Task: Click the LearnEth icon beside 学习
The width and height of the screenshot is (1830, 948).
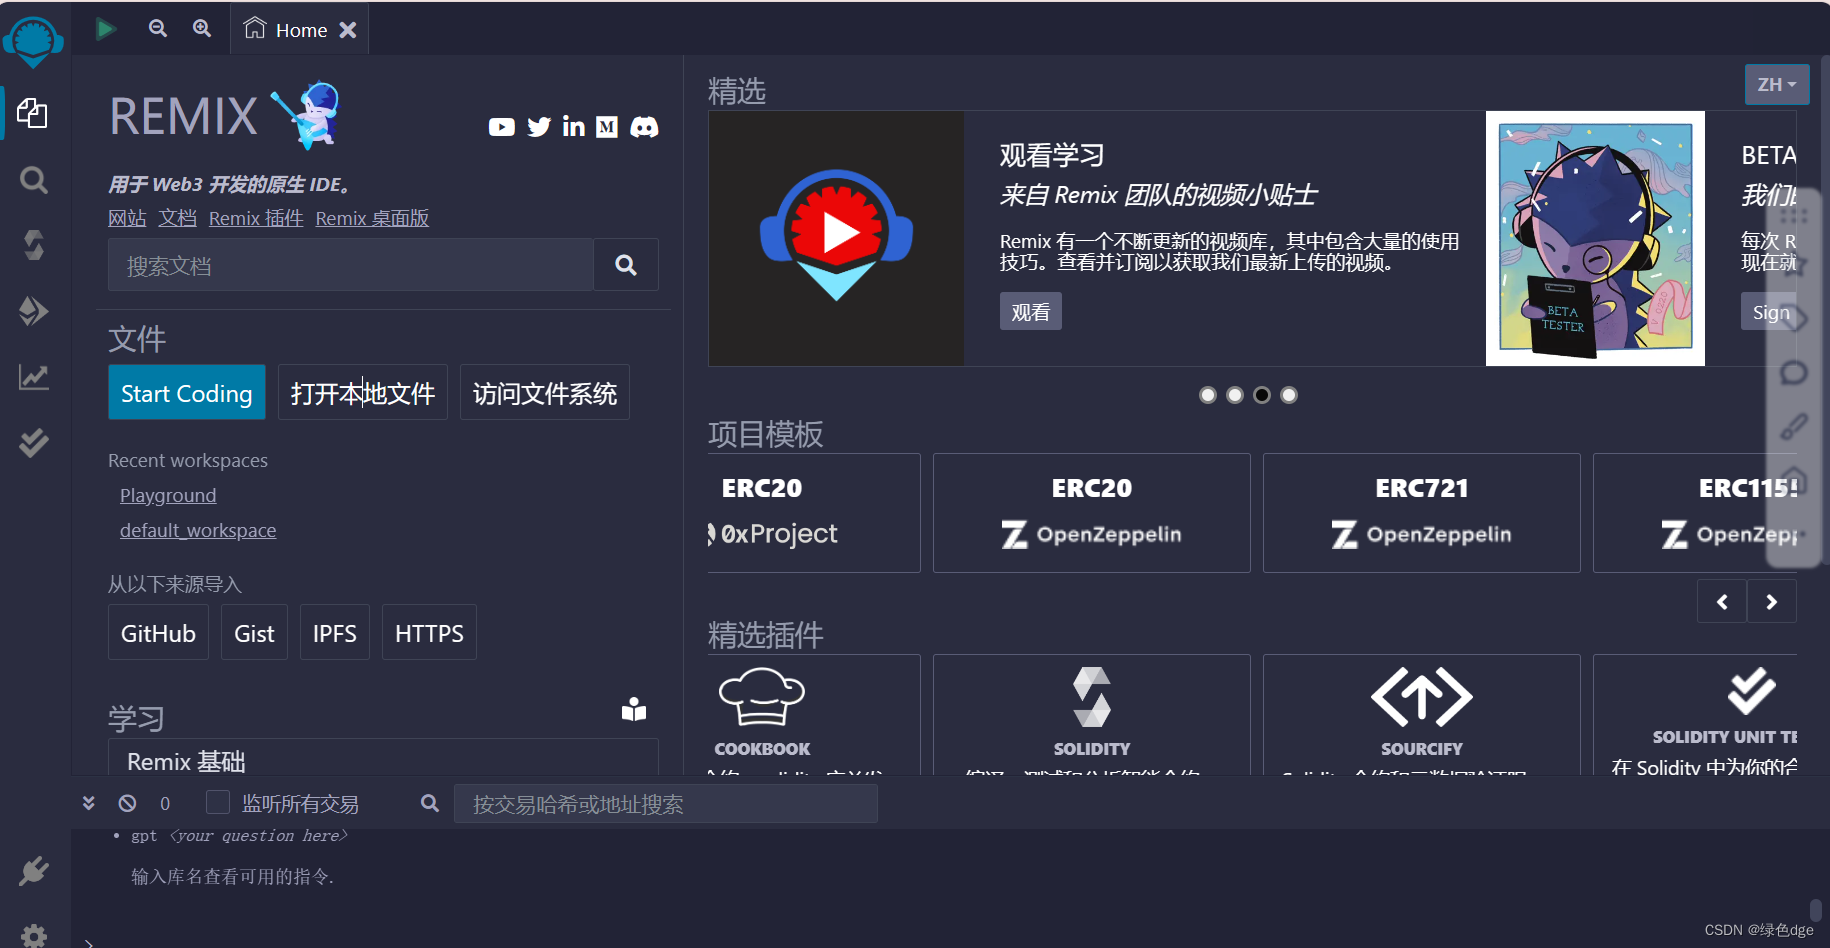Action: coord(634,709)
